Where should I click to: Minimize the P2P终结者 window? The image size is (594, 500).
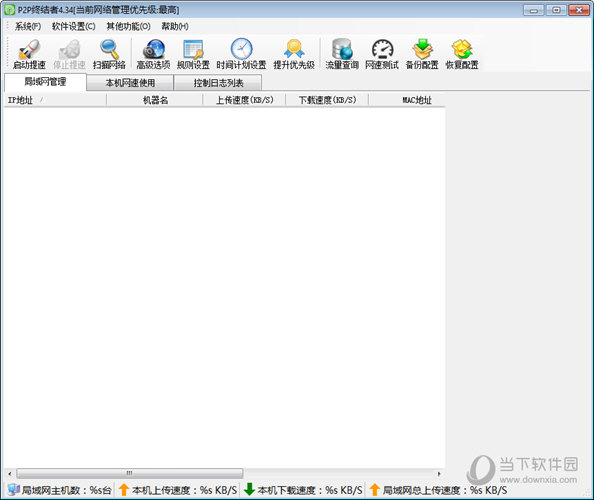point(533,10)
